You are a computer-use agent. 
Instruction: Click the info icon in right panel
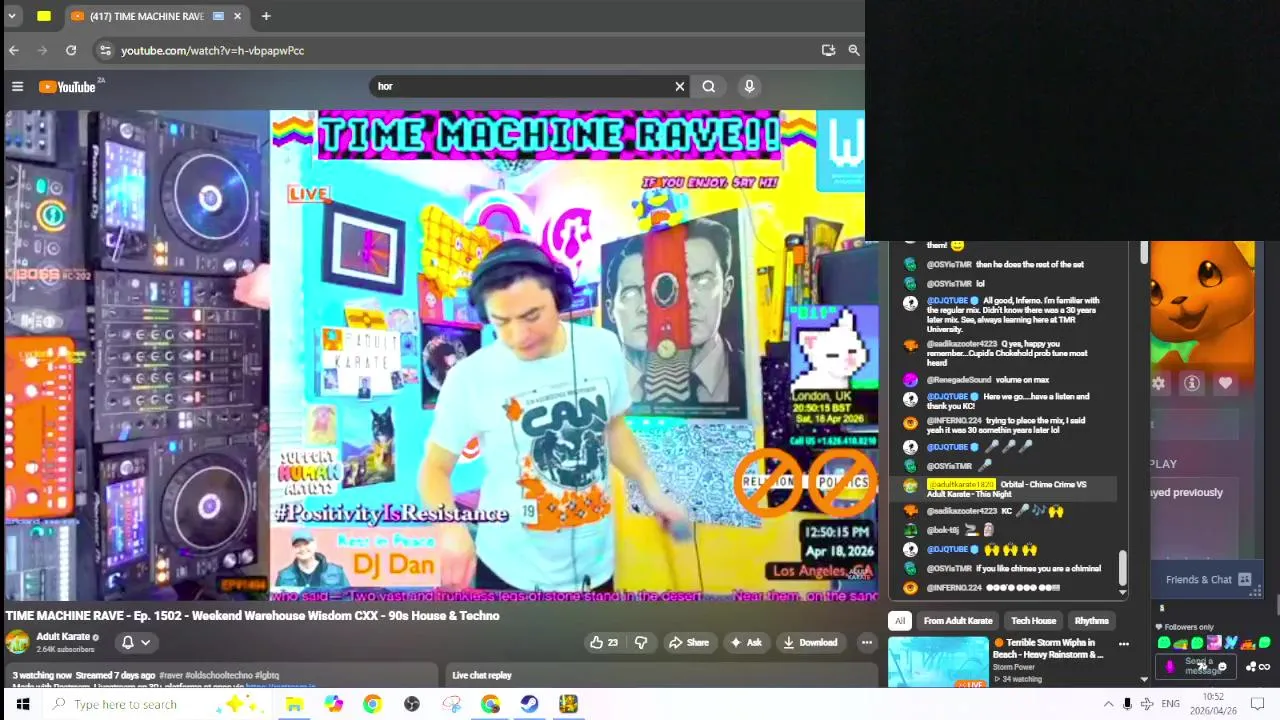point(1192,383)
